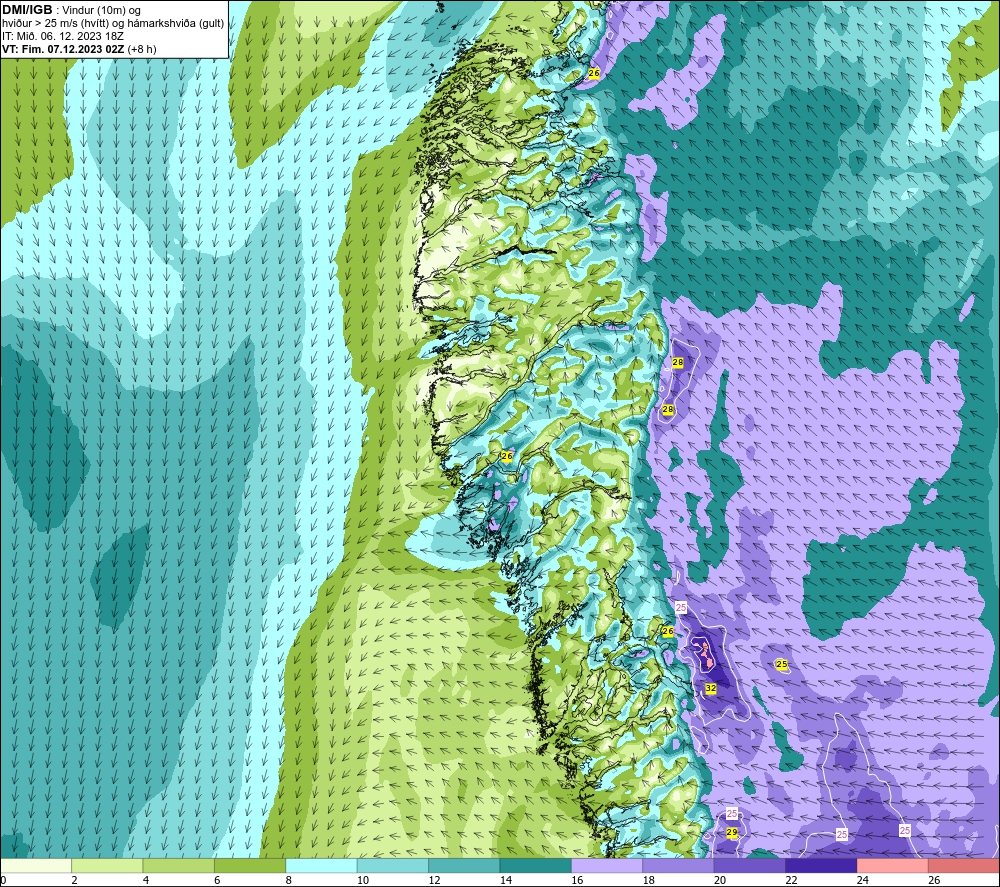Click the 'Vindur (10m) og' title text

pos(101,11)
